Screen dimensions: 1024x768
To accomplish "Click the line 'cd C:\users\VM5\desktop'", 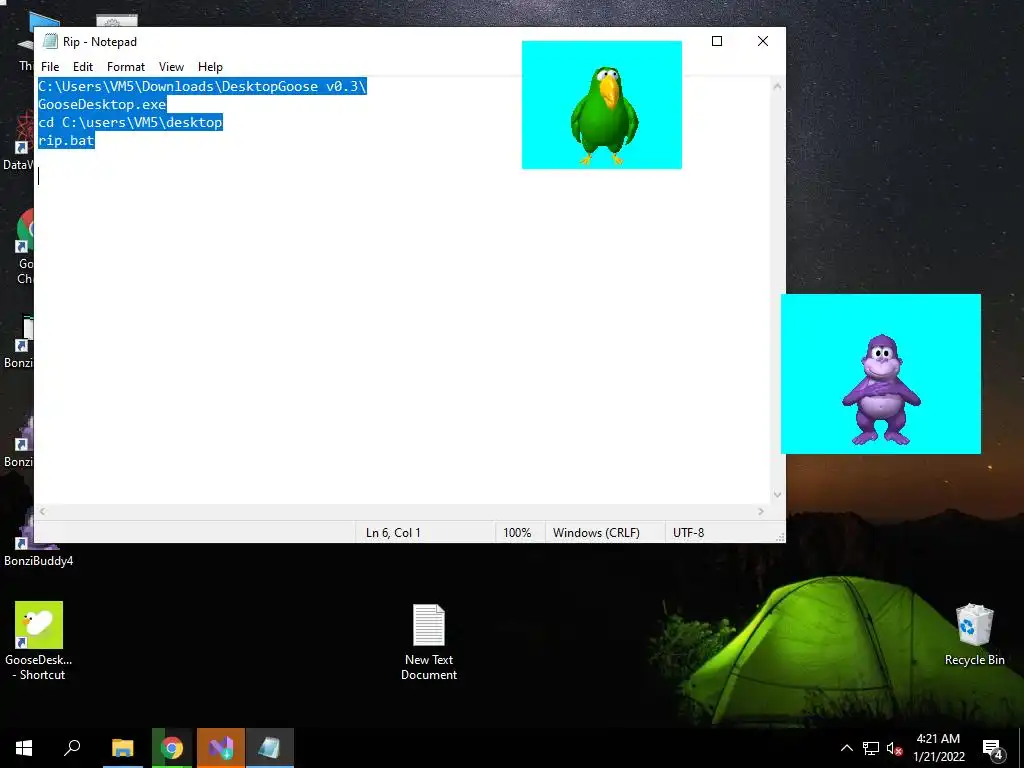I will point(131,122).
